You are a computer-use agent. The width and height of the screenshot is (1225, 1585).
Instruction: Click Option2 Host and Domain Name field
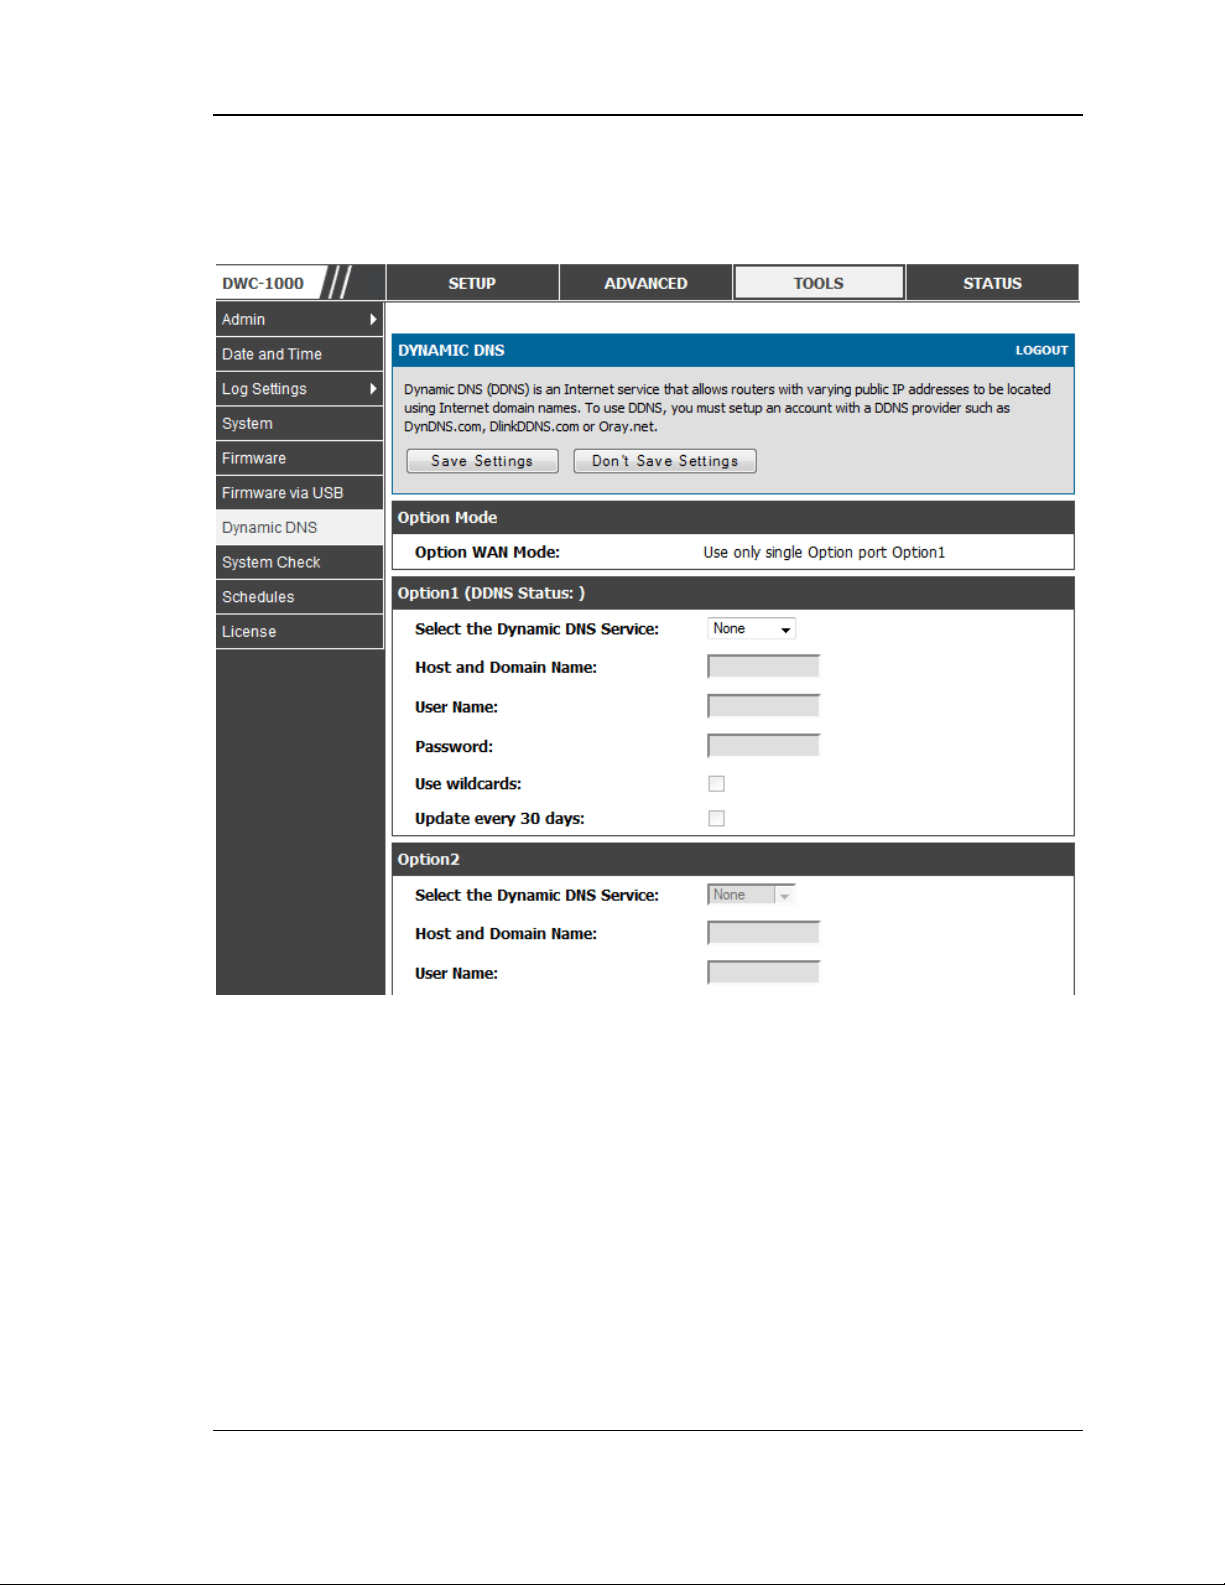tap(763, 933)
